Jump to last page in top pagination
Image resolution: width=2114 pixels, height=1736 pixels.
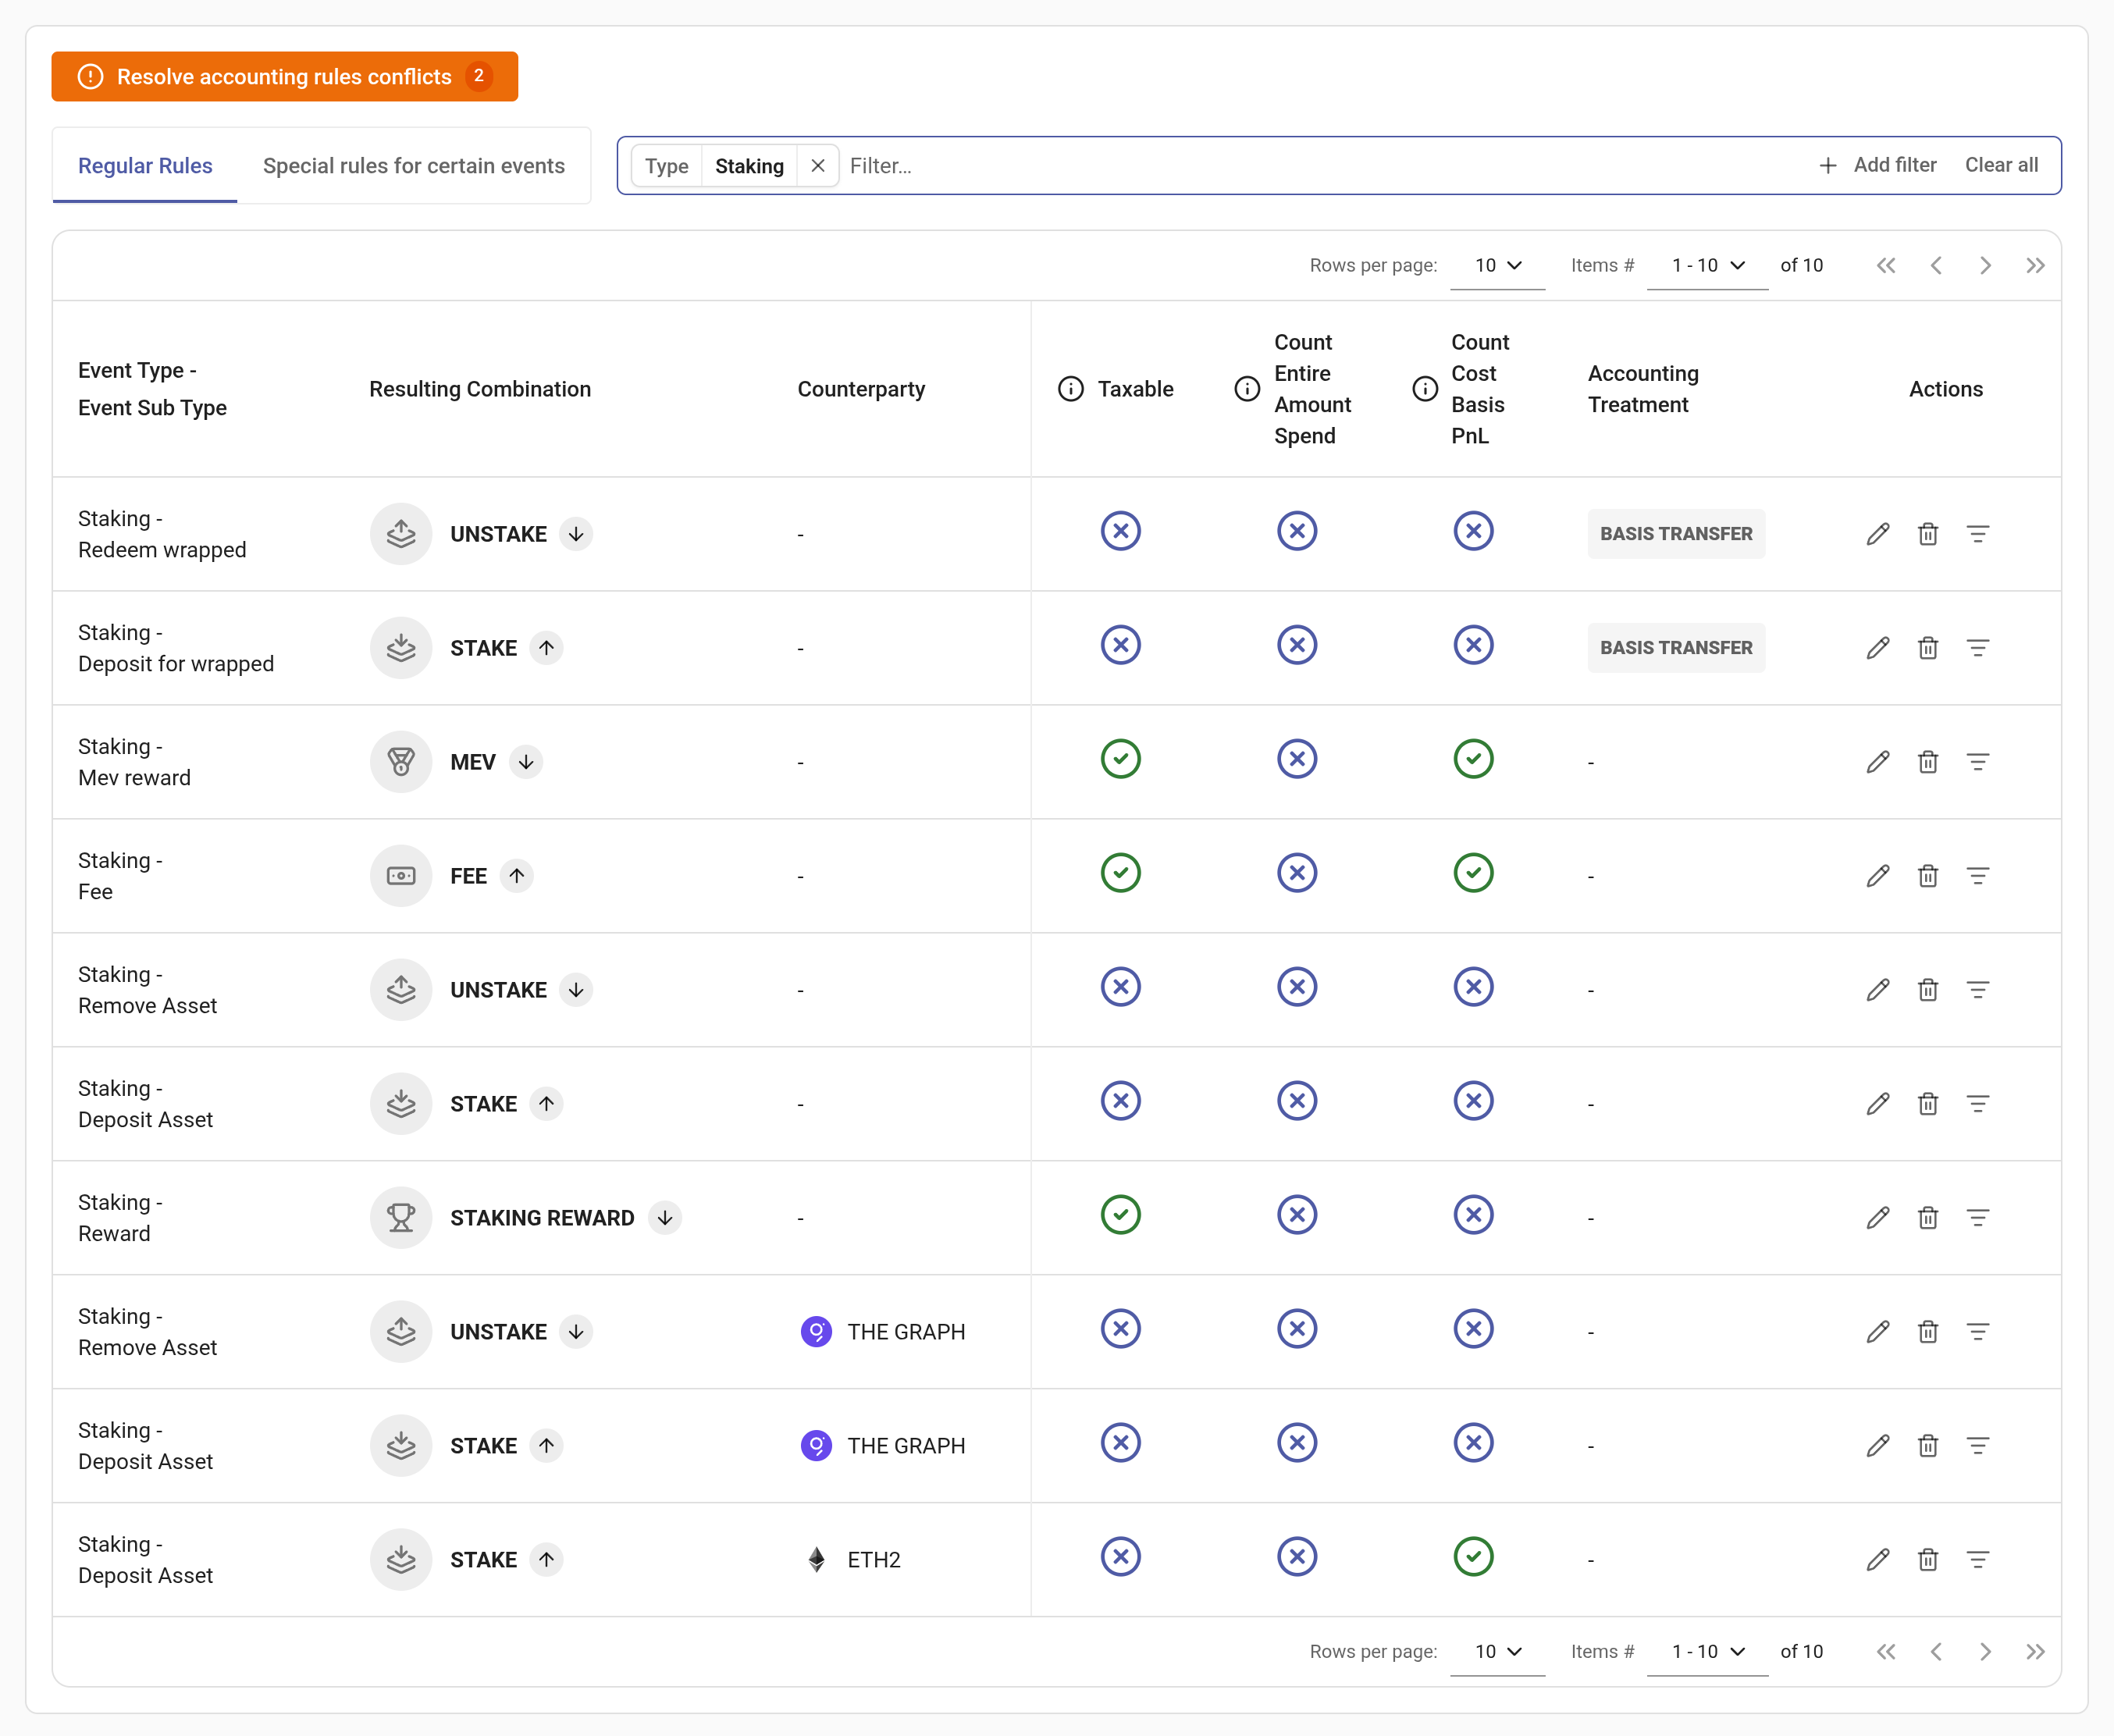pos(2035,266)
